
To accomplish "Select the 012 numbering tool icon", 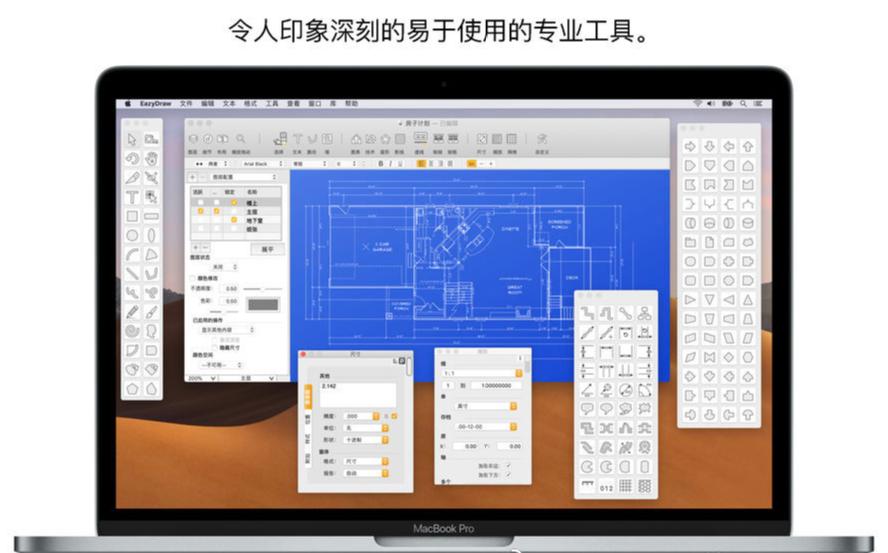I will (606, 487).
